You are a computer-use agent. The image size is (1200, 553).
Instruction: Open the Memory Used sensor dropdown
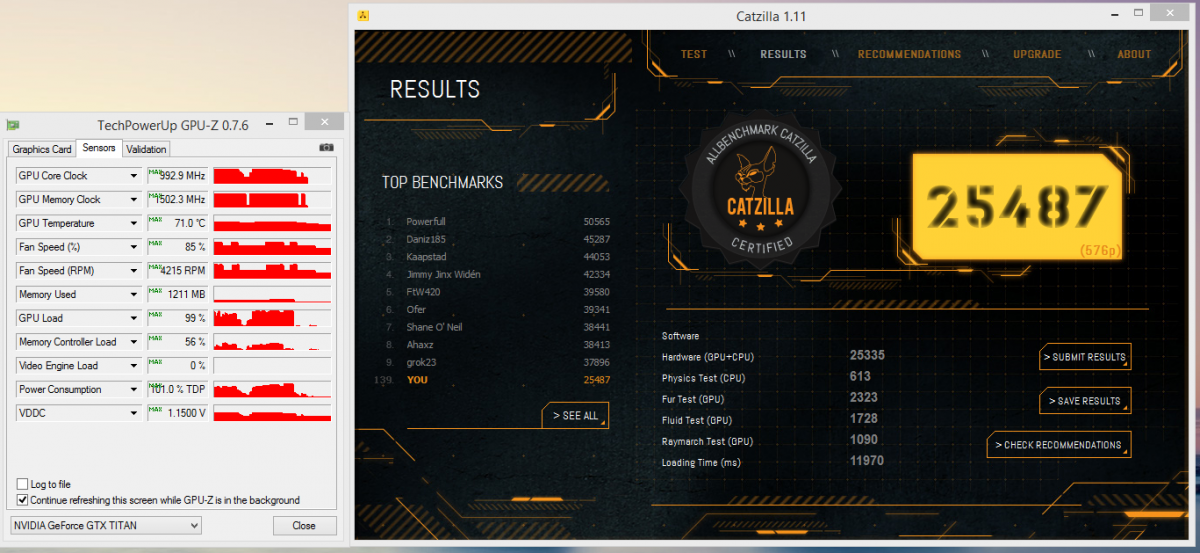pyautogui.click(x=134, y=294)
